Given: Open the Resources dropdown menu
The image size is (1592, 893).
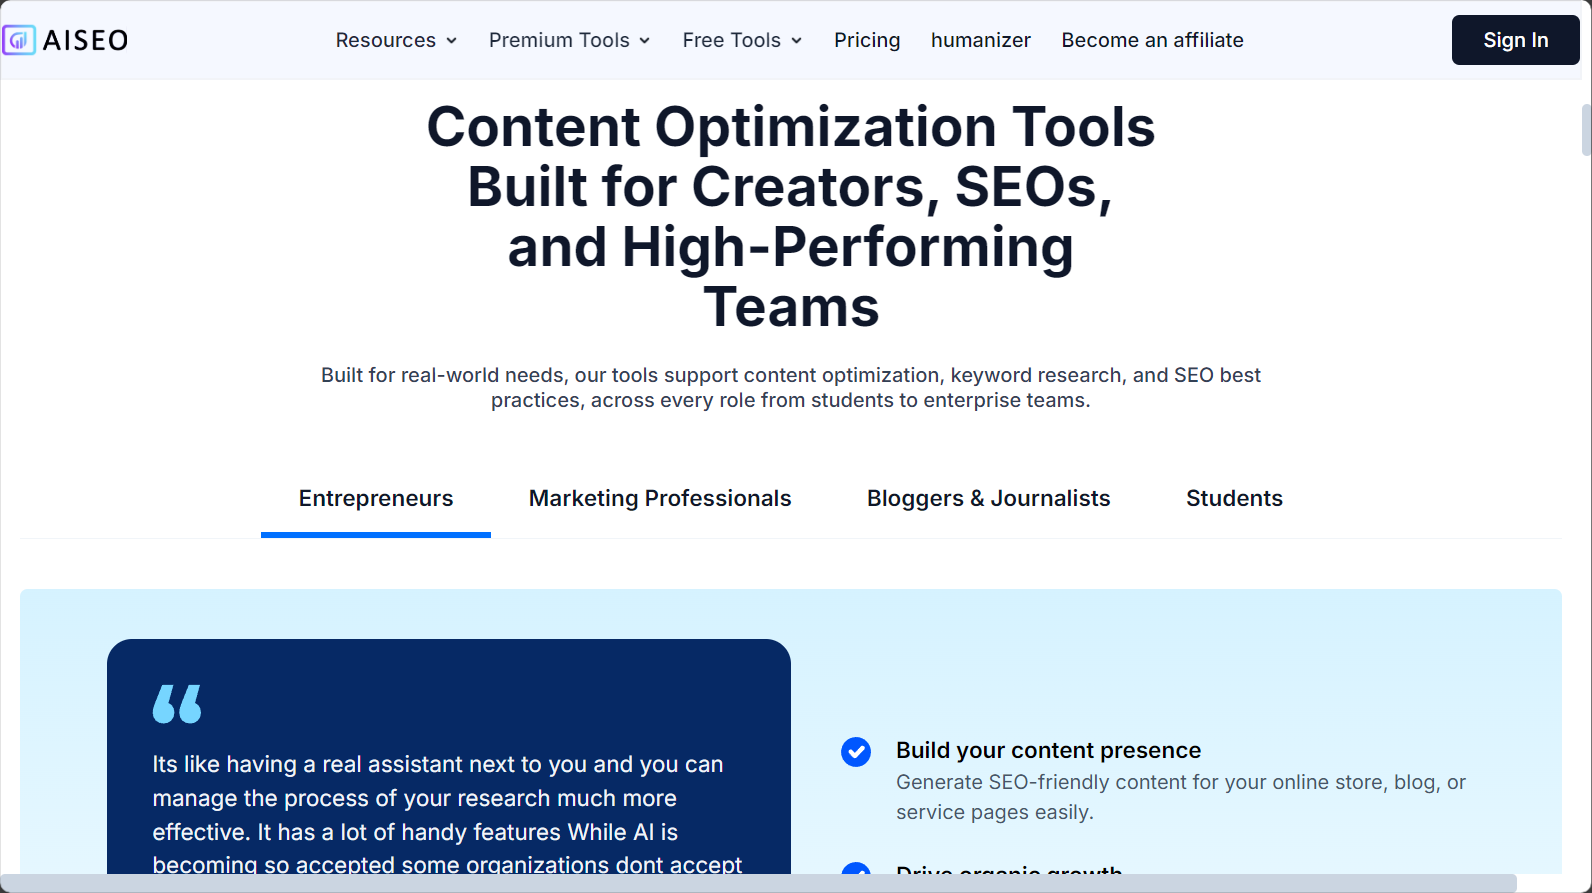Looking at the screenshot, I should (x=396, y=40).
